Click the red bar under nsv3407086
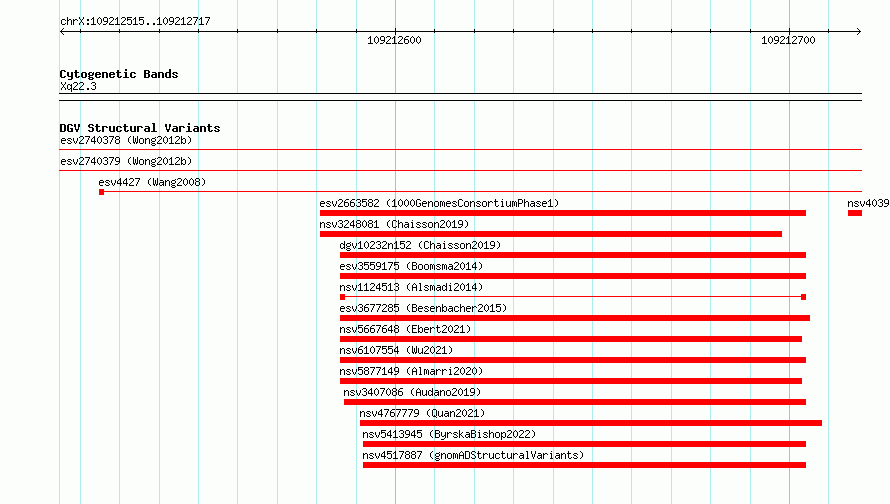The height and width of the screenshot is (504, 890). [x=575, y=402]
